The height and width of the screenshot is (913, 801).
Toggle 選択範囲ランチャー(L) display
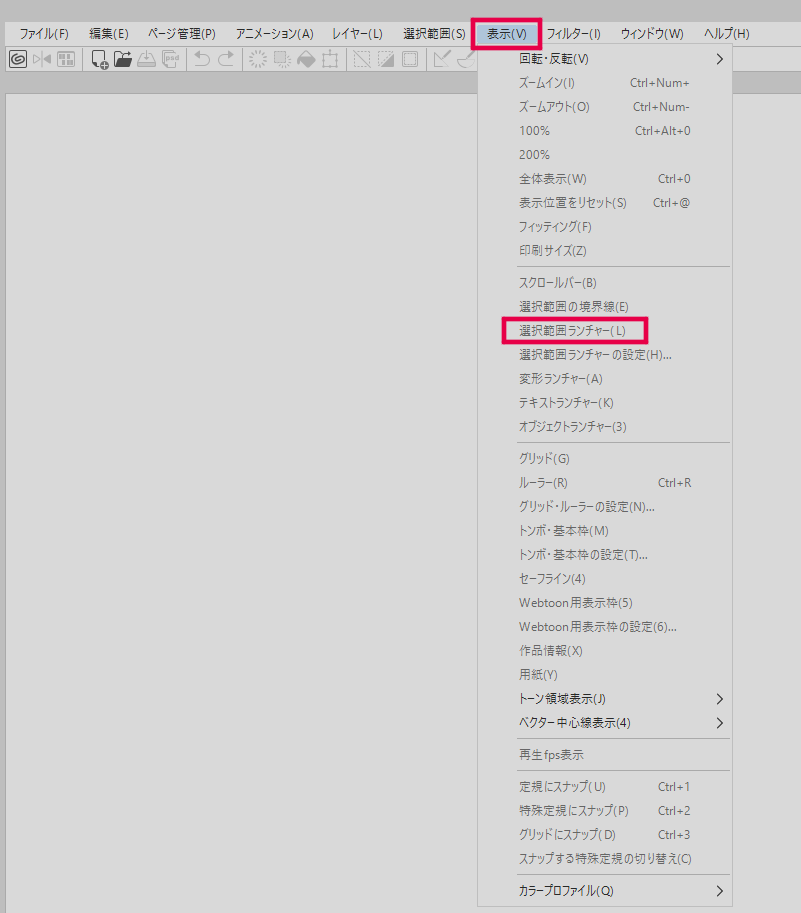[605, 331]
